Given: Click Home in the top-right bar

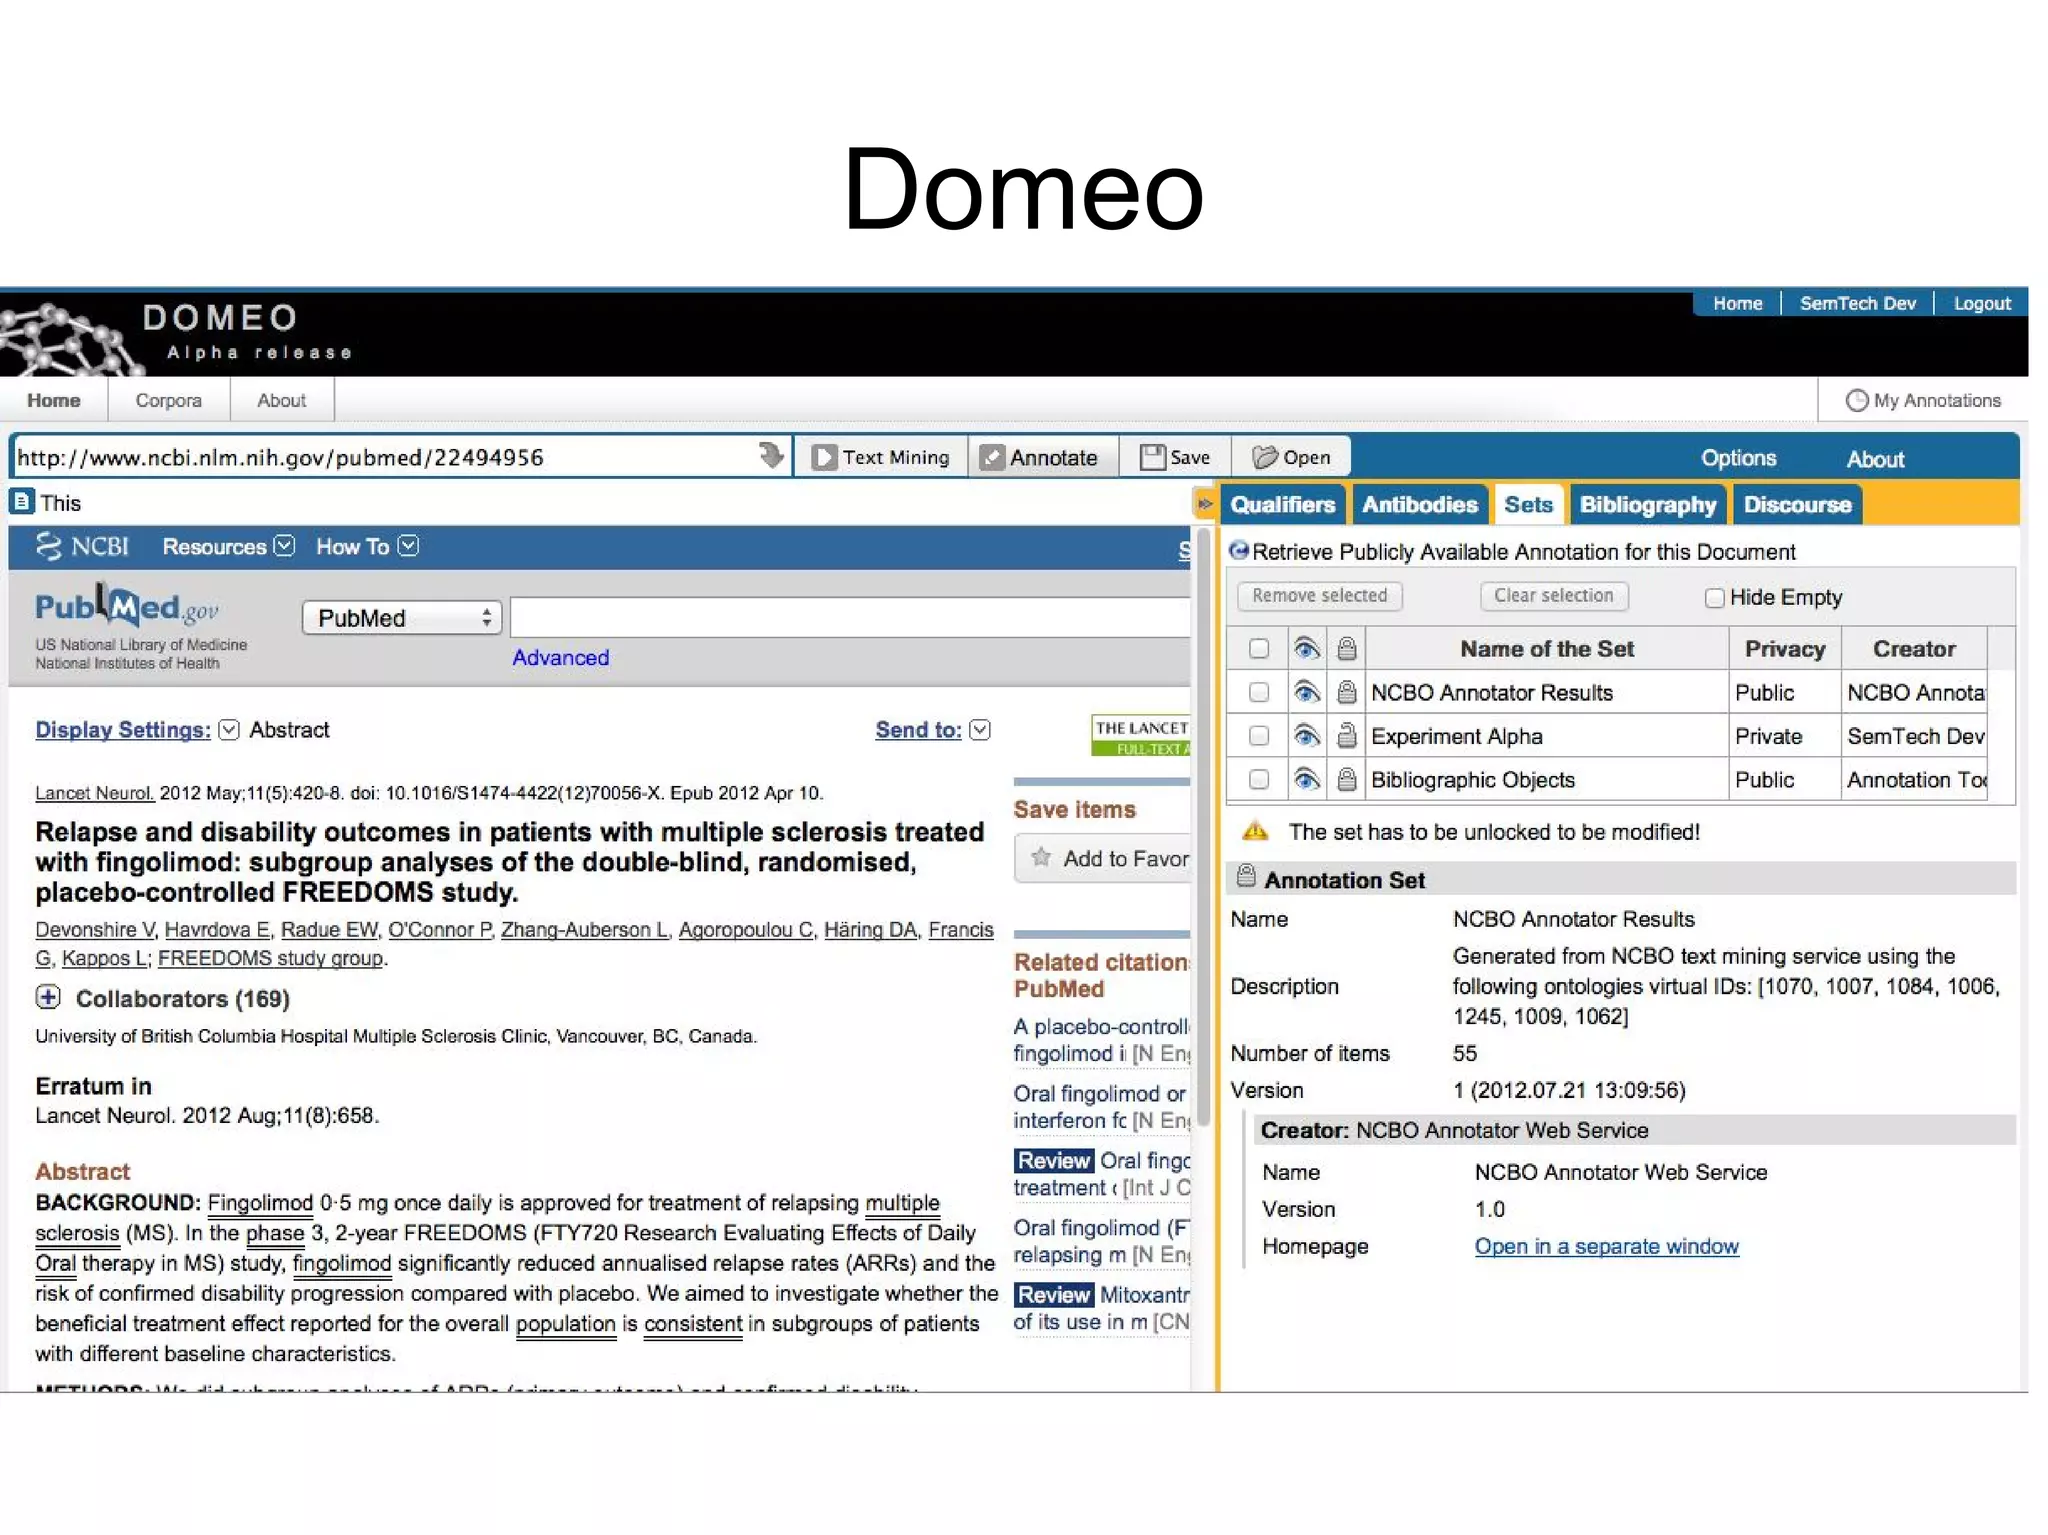Looking at the screenshot, I should 1737,303.
